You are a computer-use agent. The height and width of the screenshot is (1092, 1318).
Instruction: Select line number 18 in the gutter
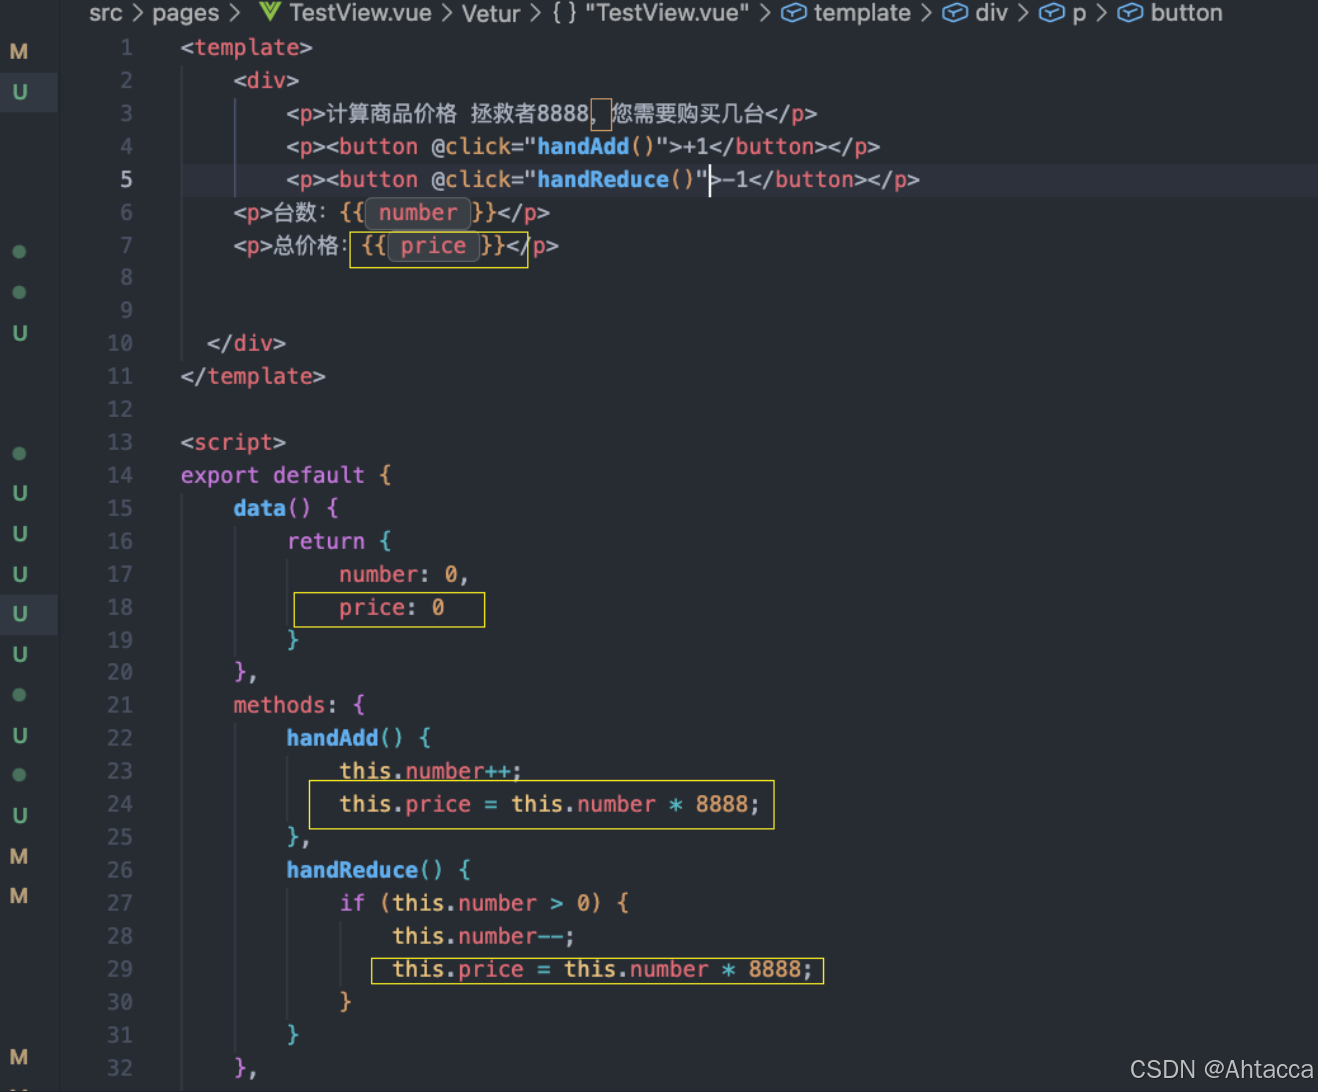120,607
